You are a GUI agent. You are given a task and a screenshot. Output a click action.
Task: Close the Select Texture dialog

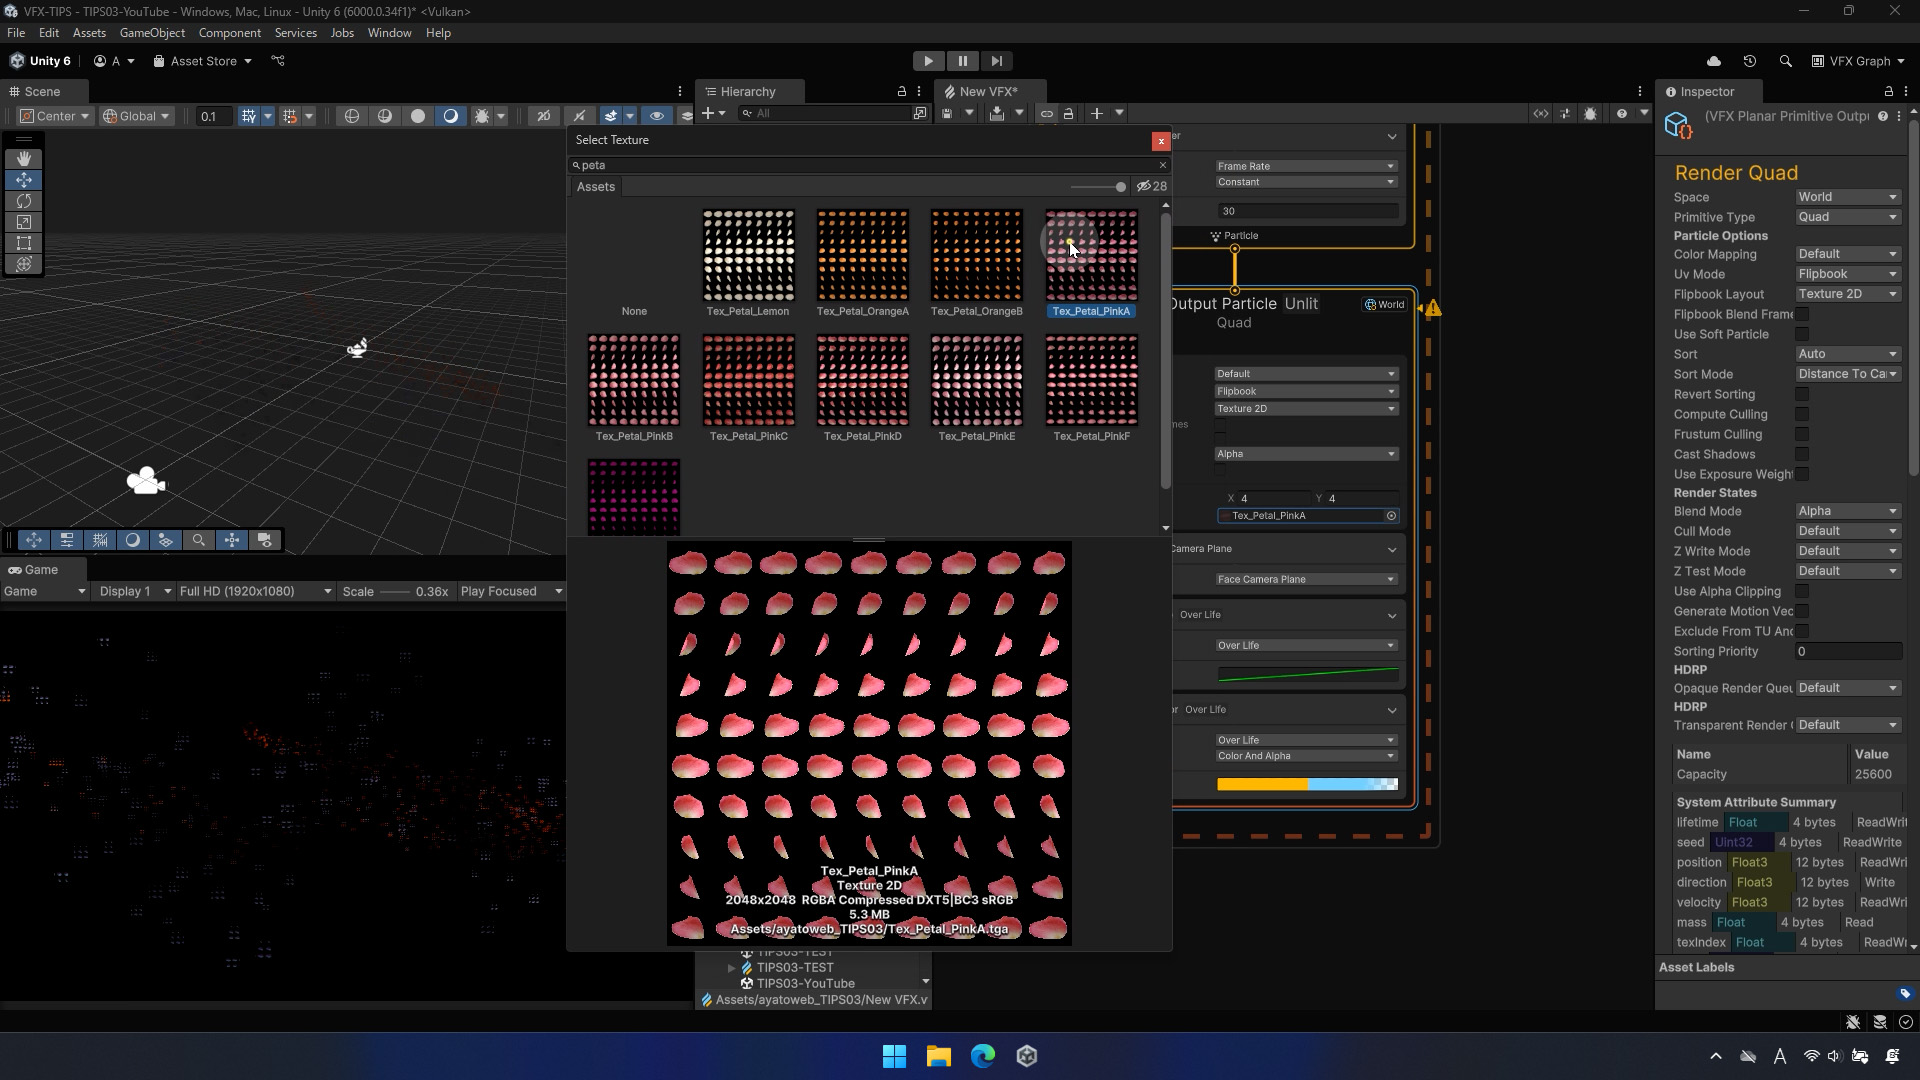click(x=1161, y=141)
